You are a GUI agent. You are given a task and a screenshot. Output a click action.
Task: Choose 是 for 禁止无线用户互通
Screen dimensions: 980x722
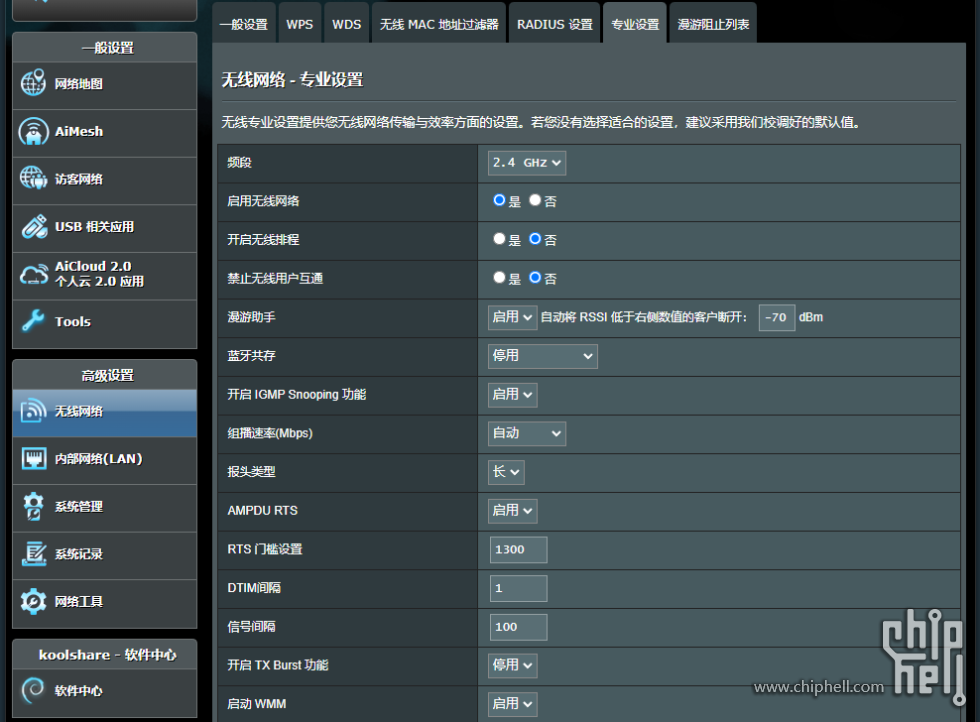click(499, 278)
